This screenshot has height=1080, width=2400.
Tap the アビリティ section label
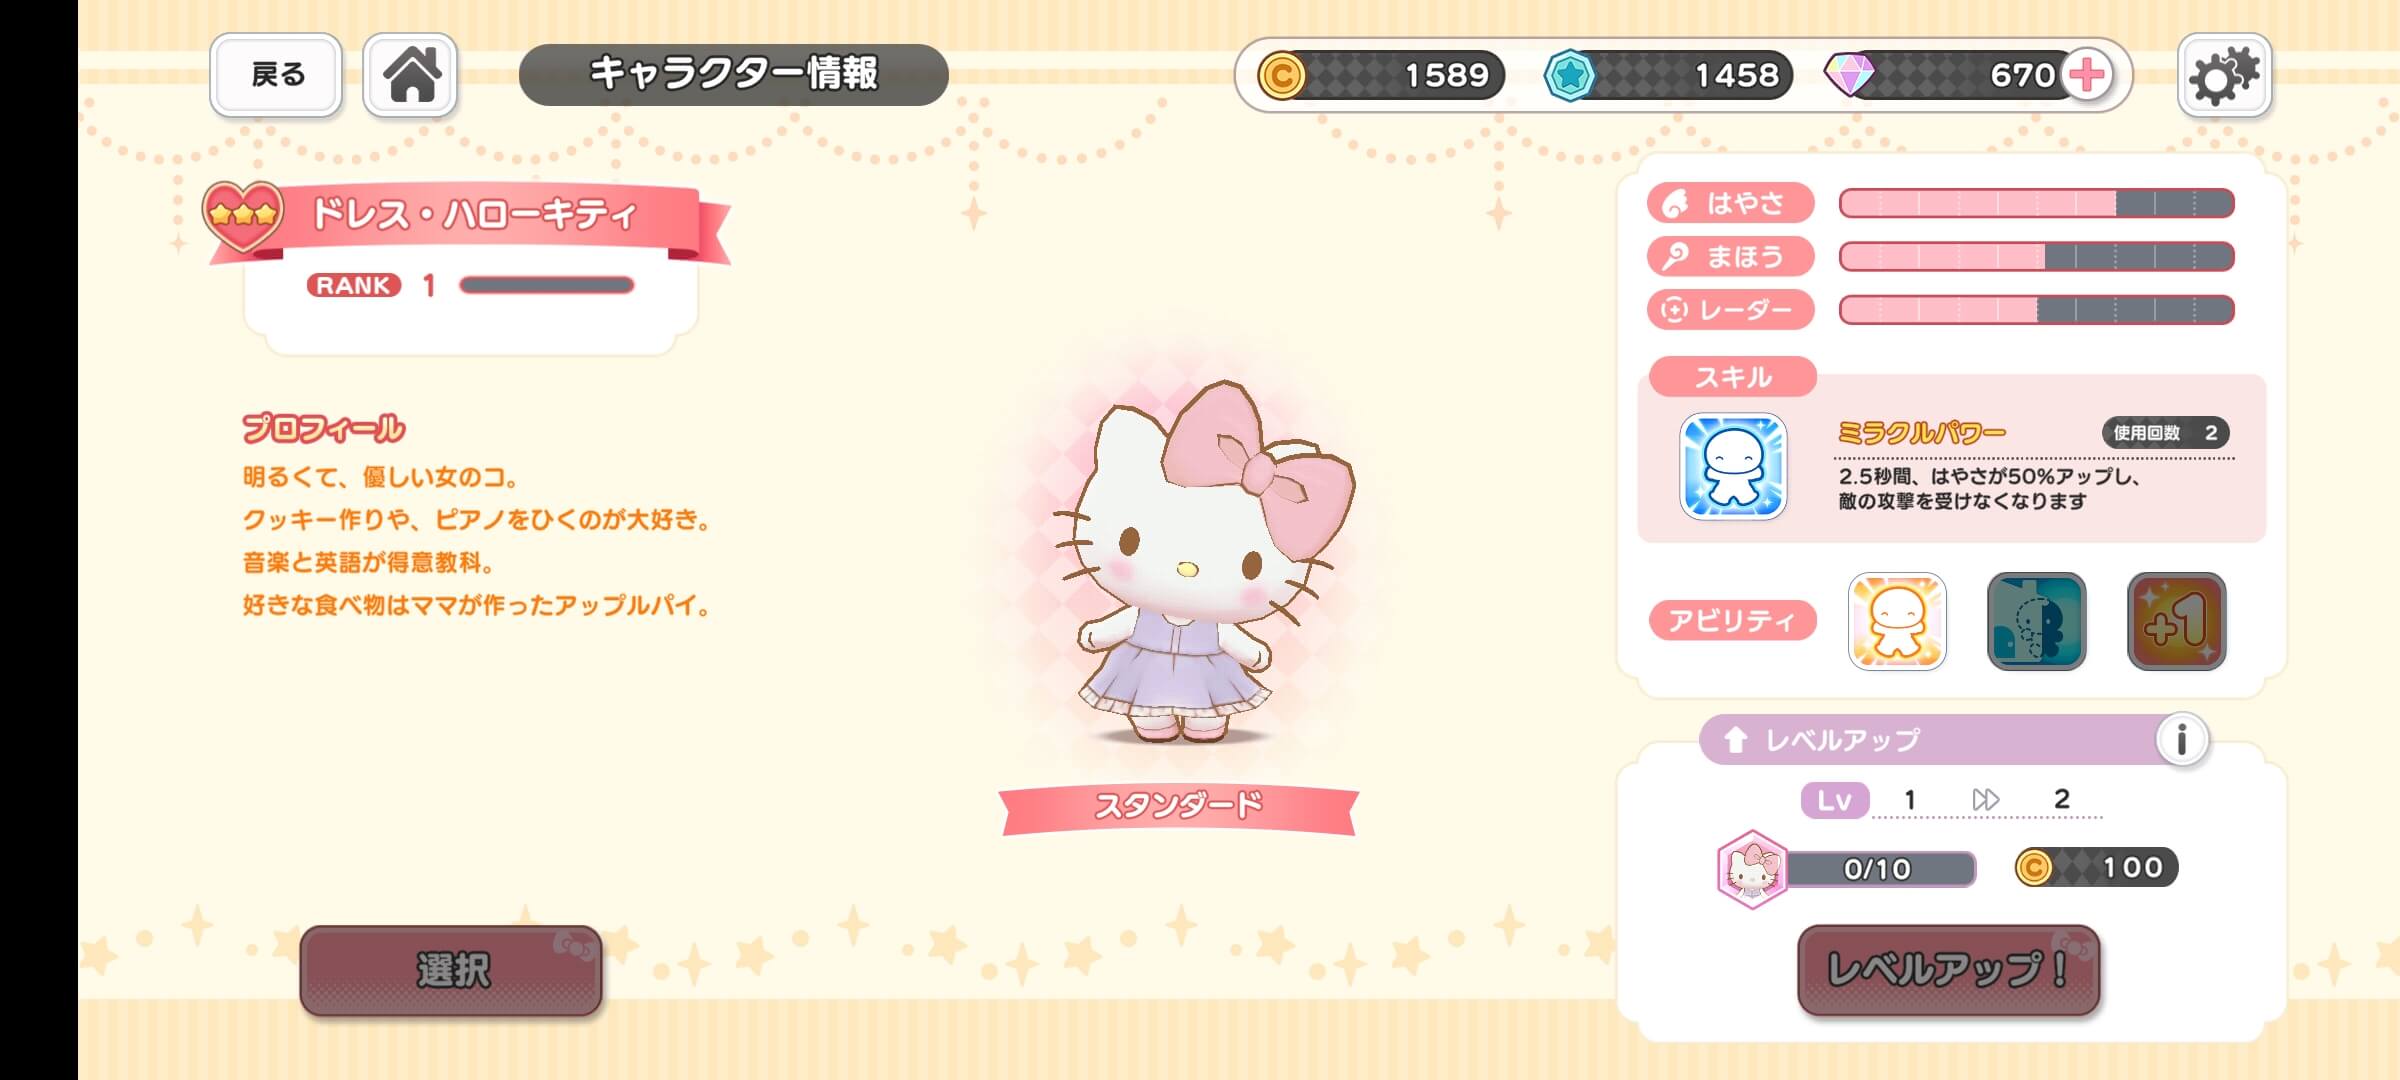[1732, 621]
